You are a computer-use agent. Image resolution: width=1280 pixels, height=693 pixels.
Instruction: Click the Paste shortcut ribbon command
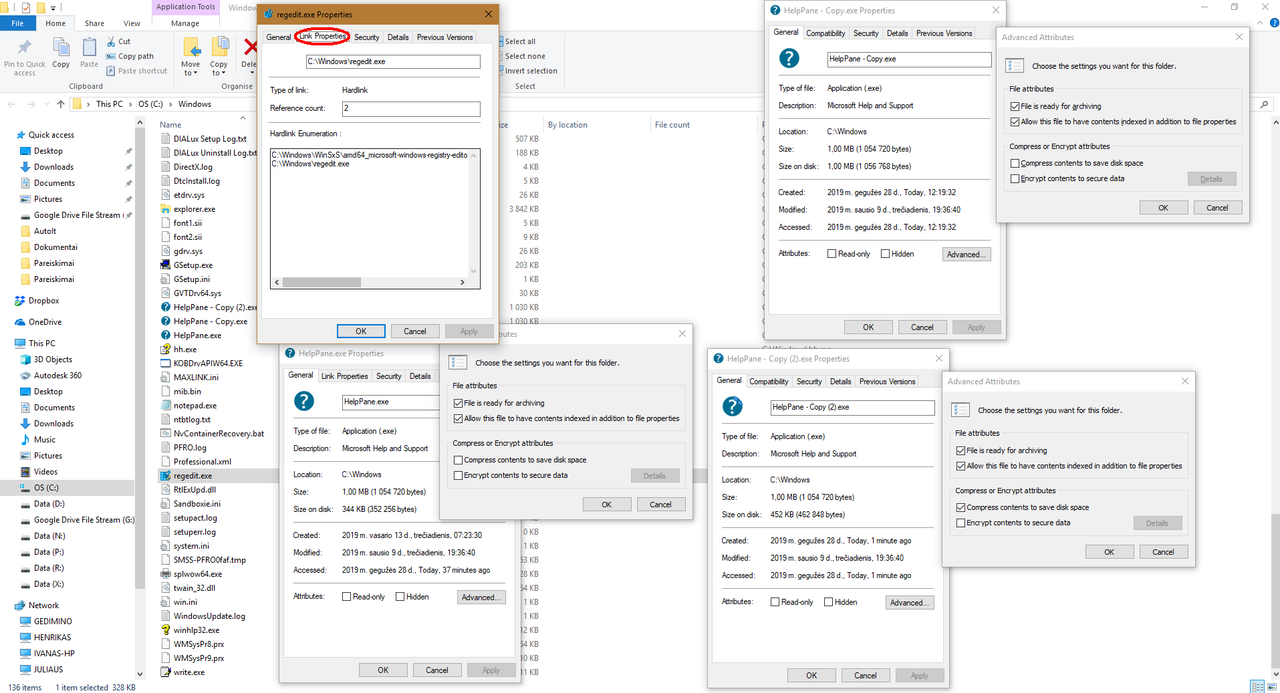(x=136, y=71)
